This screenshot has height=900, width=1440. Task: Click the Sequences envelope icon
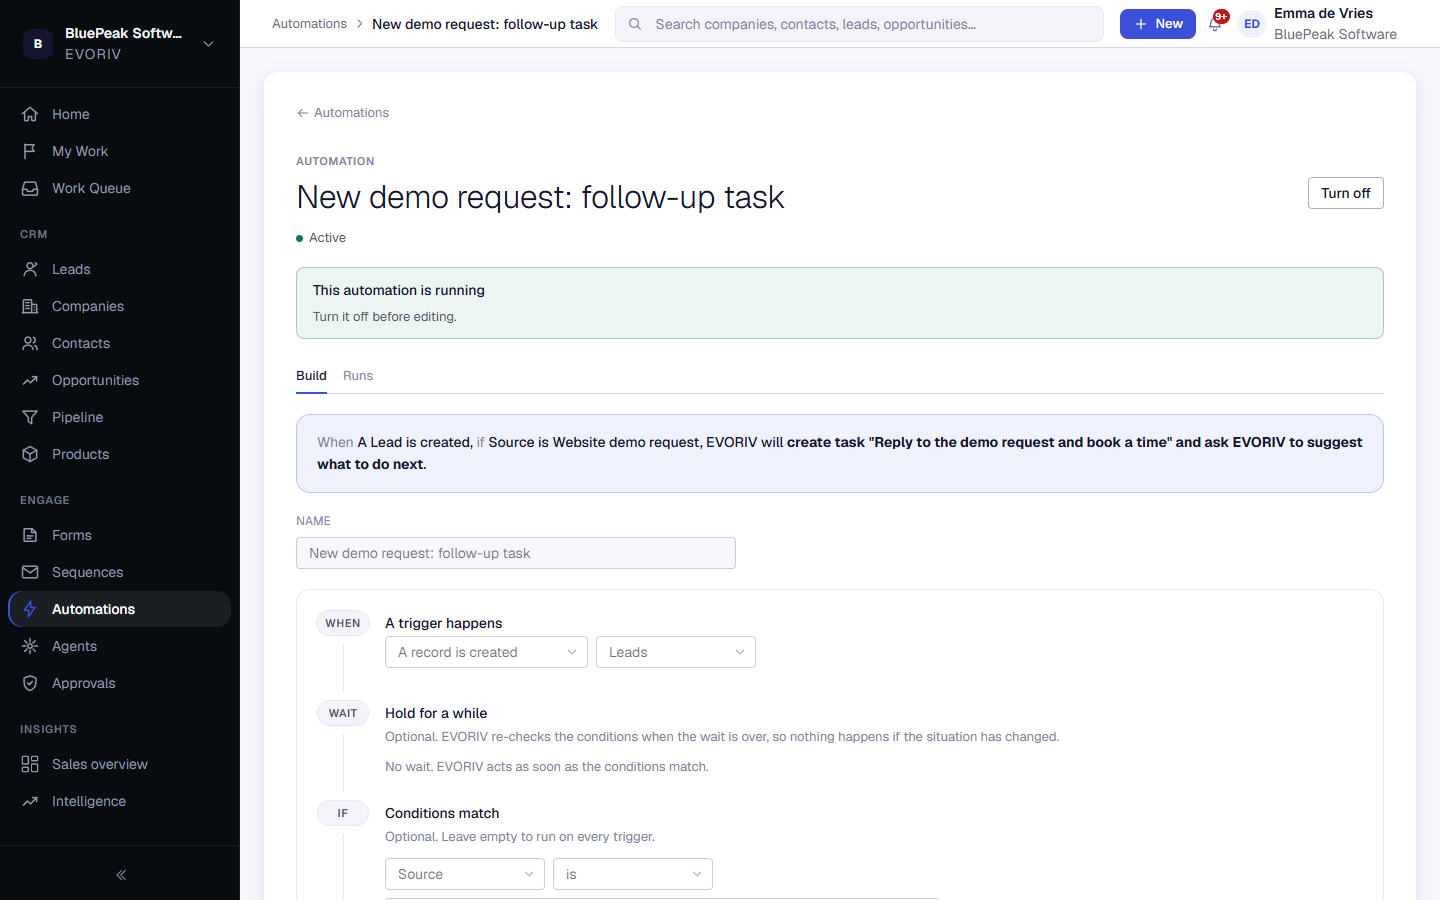click(x=30, y=572)
